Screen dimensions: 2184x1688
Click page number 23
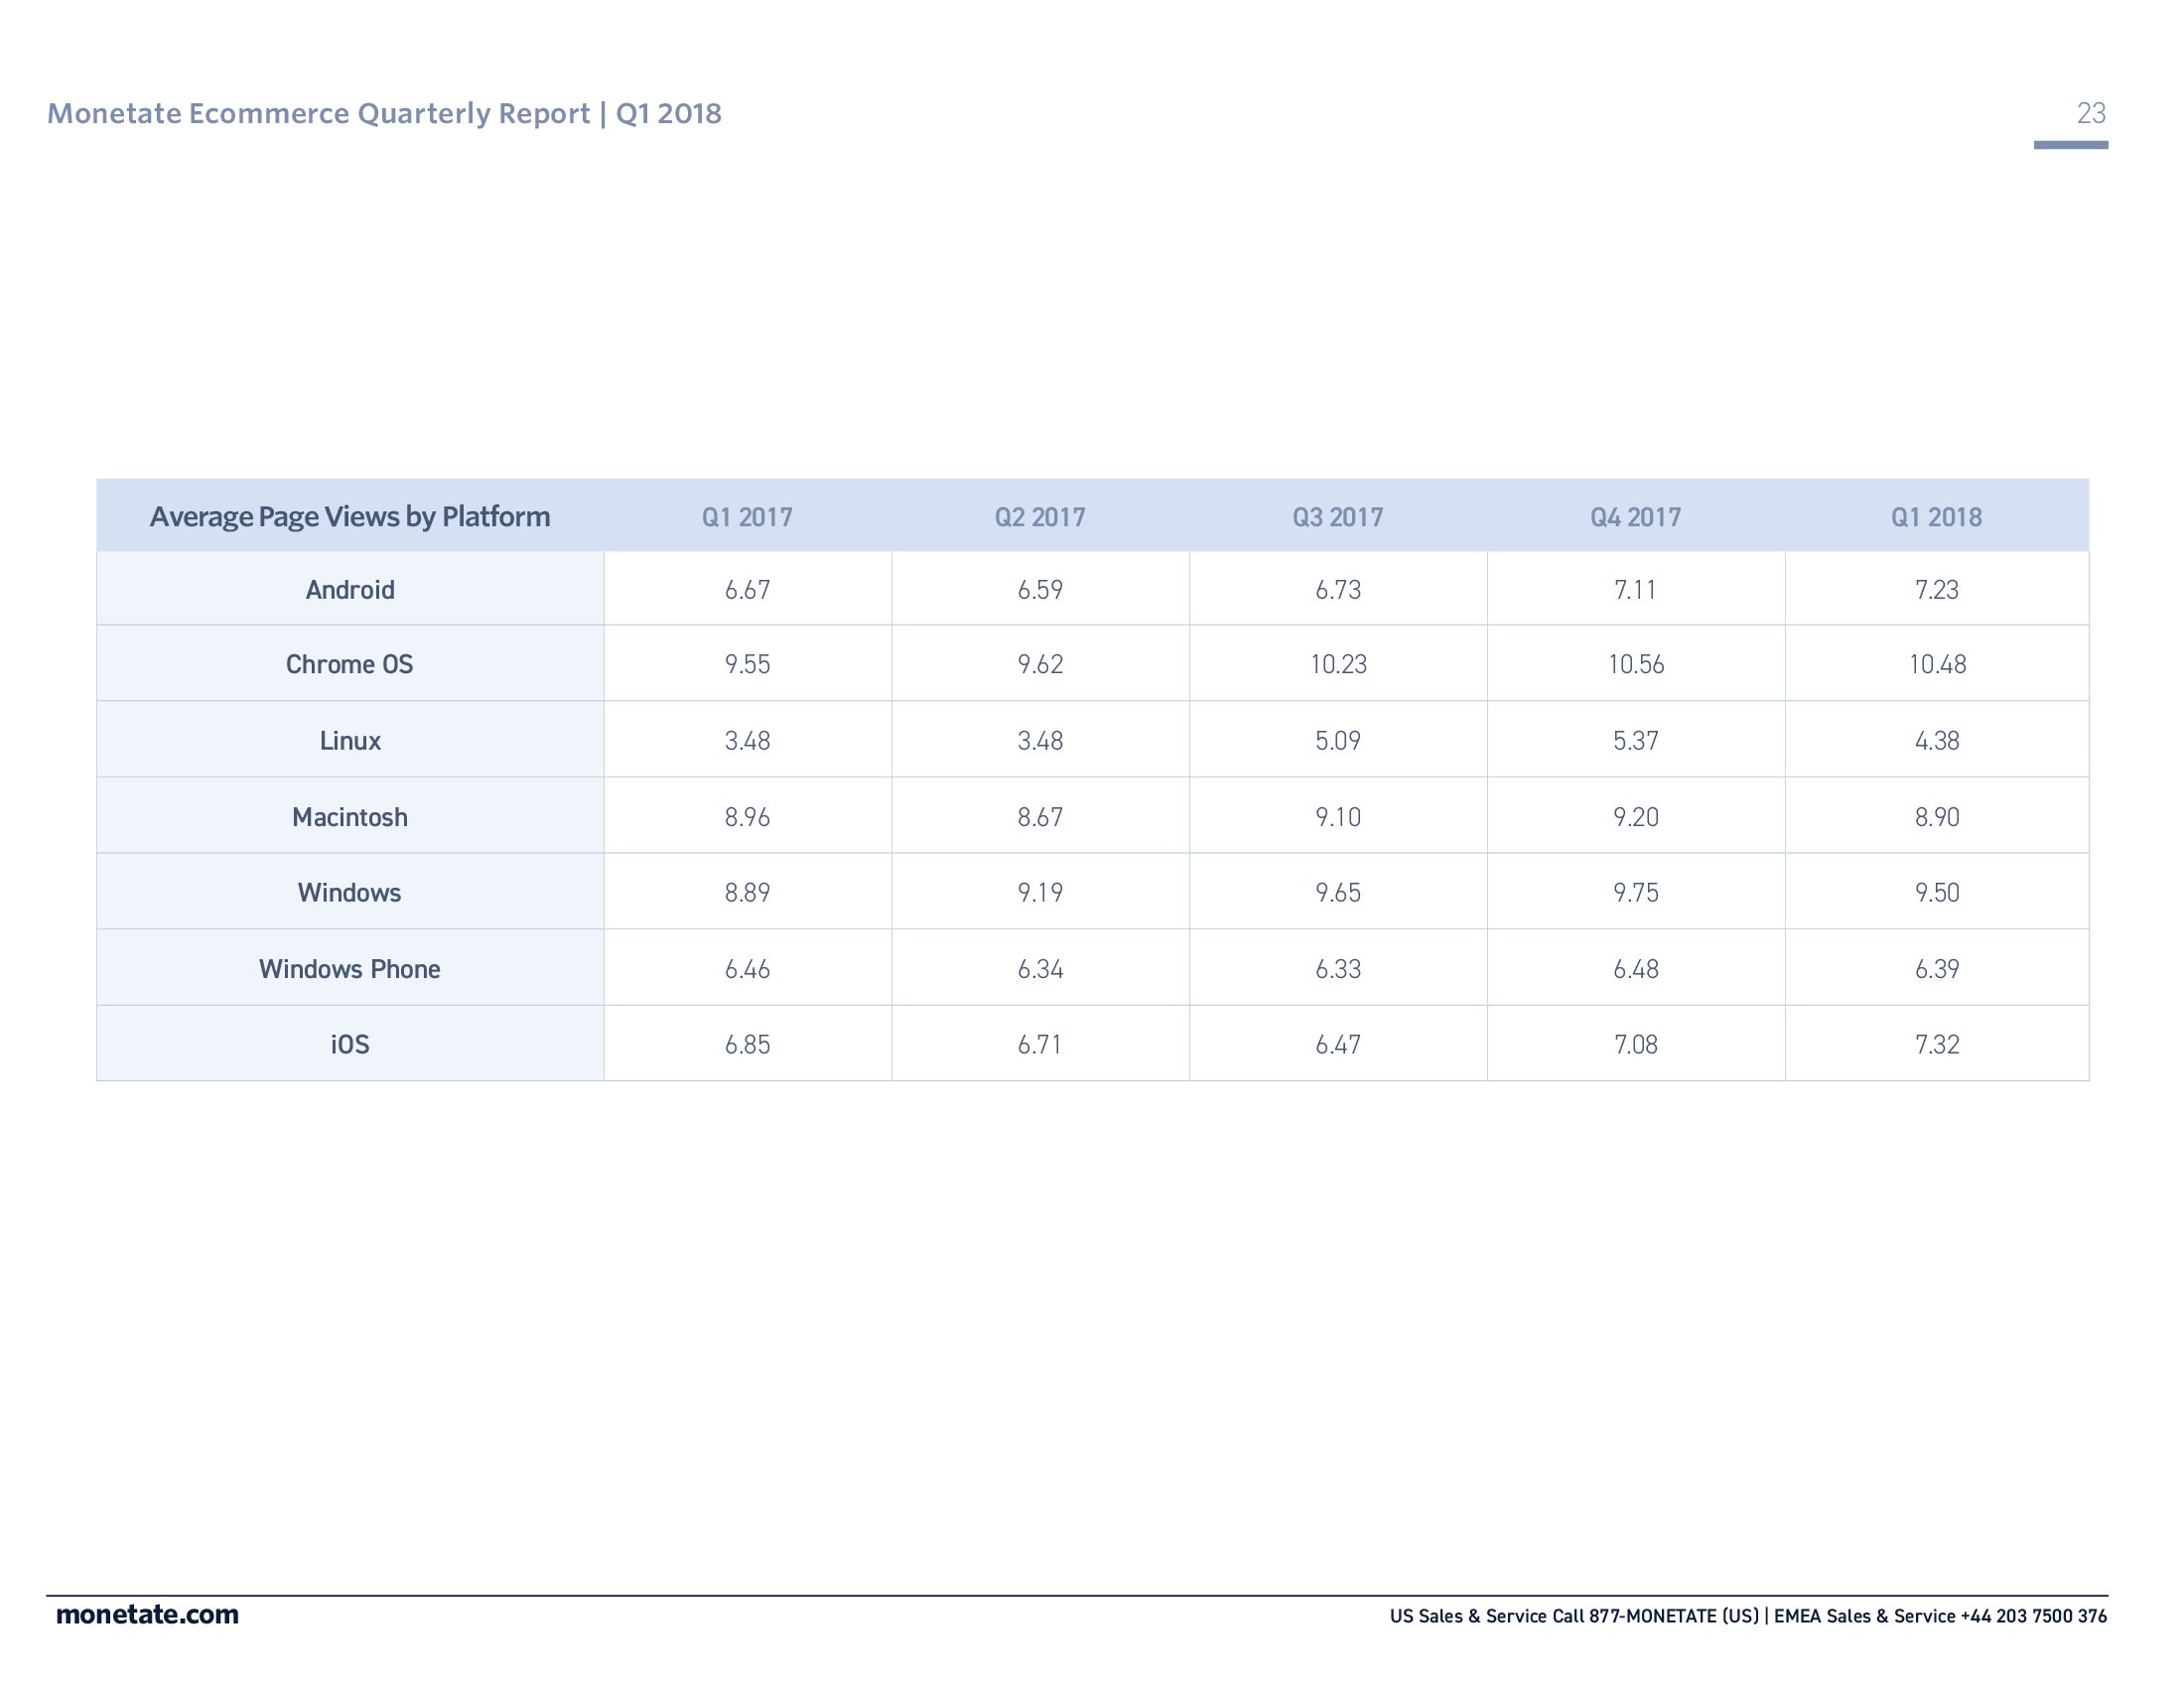(2090, 113)
